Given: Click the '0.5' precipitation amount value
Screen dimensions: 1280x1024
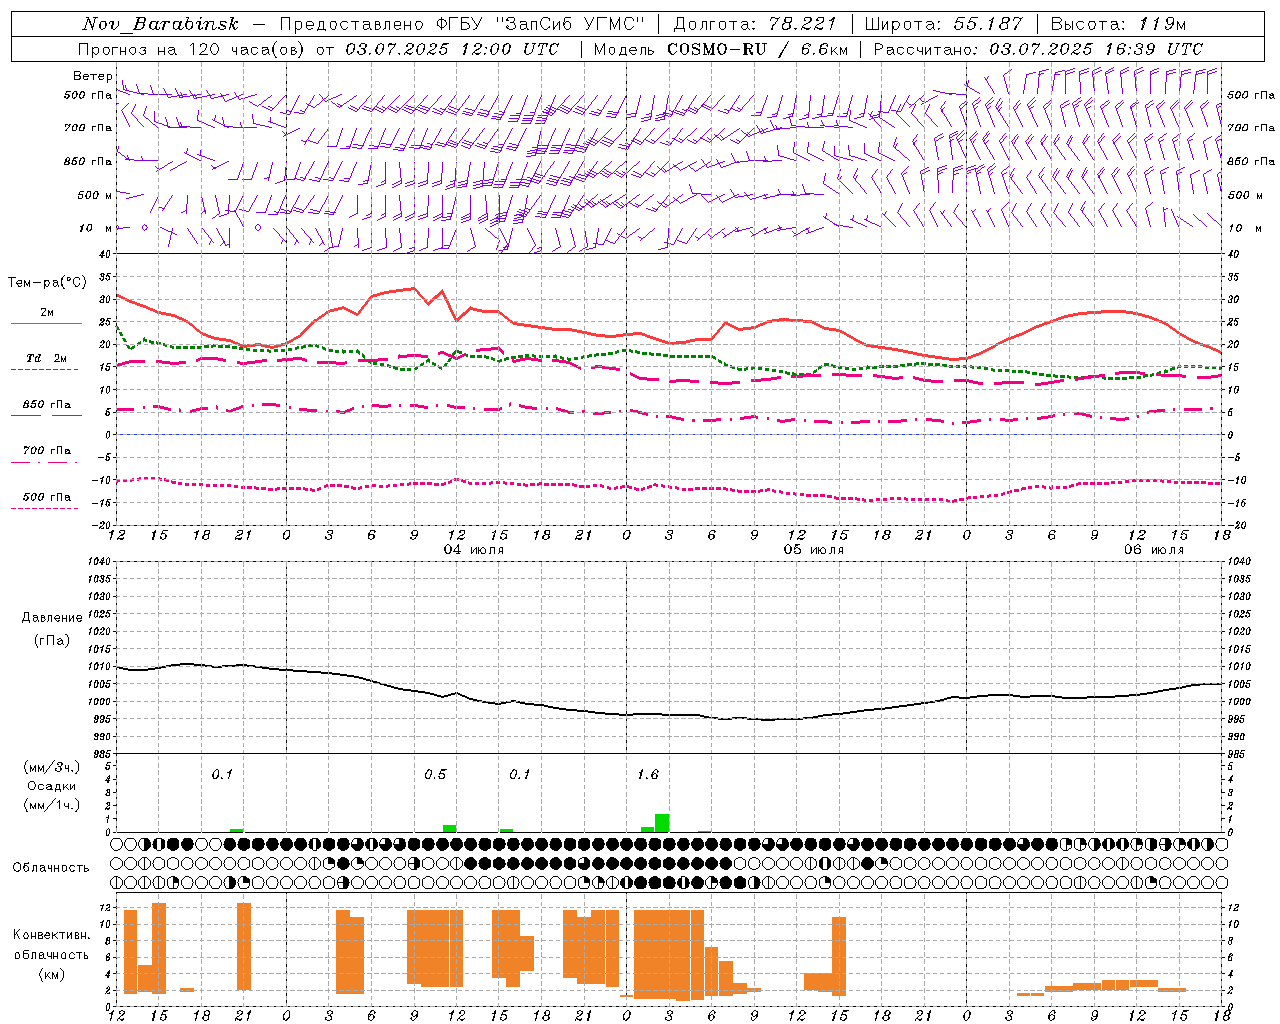Looking at the screenshot, I should (x=435, y=775).
